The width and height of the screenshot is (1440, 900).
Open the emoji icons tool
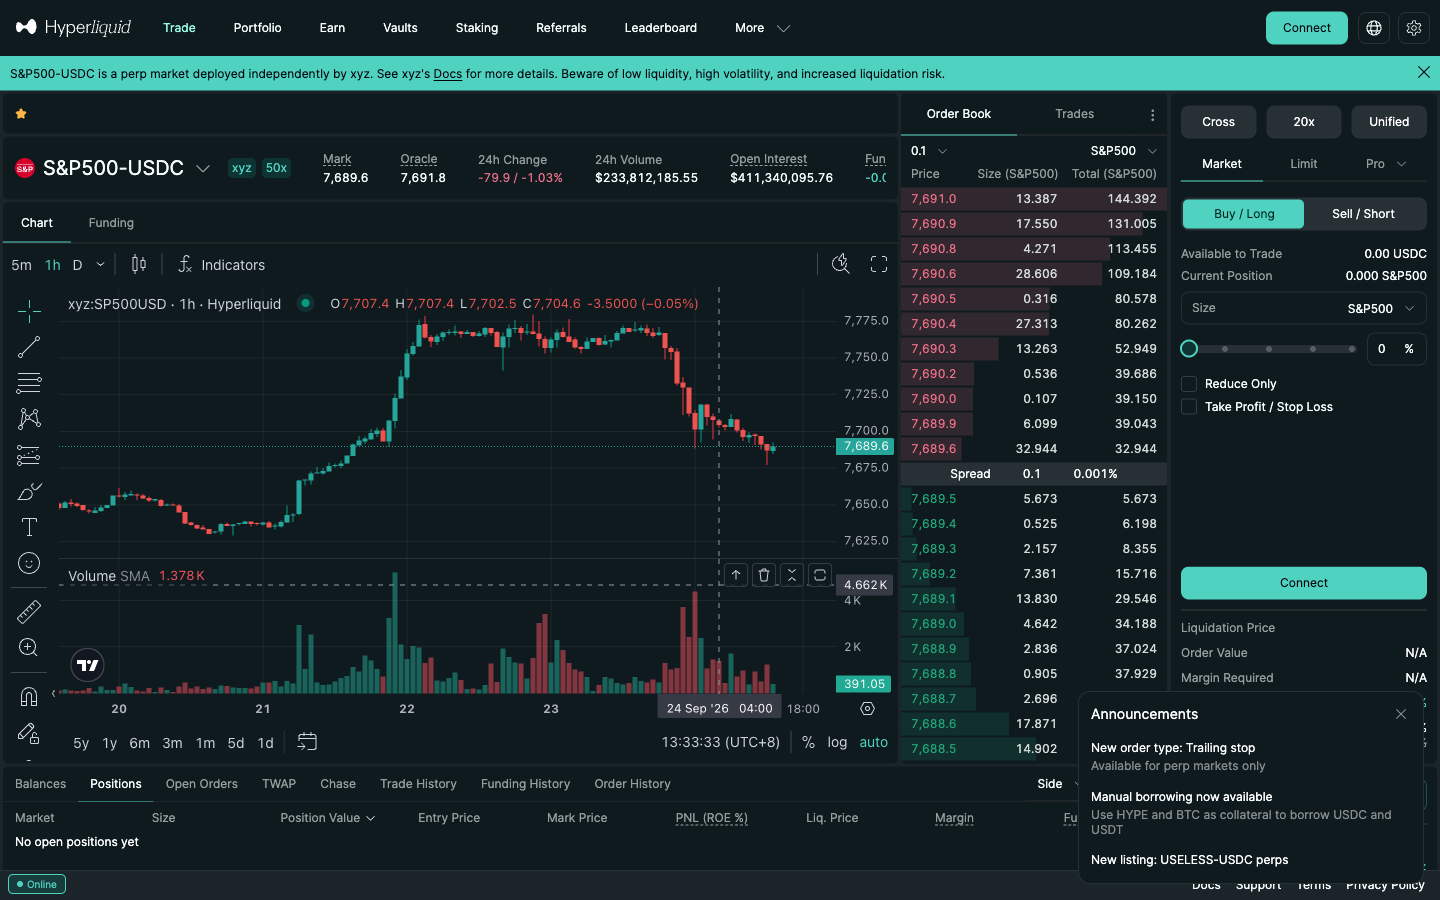[x=29, y=563]
